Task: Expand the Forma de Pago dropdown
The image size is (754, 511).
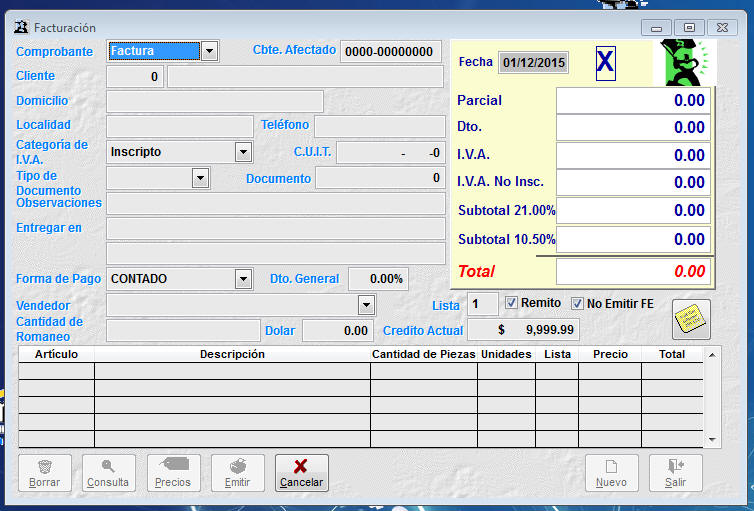Action: 243,279
